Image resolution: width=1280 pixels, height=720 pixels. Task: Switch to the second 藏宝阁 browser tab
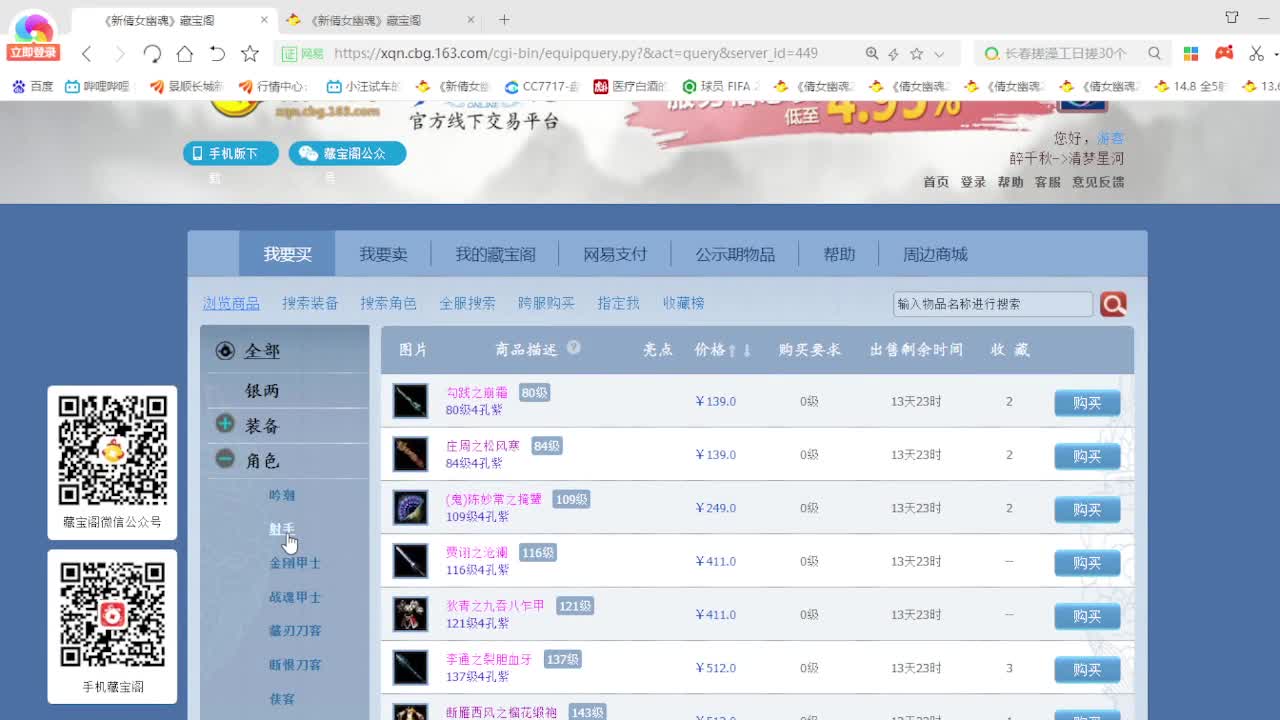pyautogui.click(x=365, y=18)
